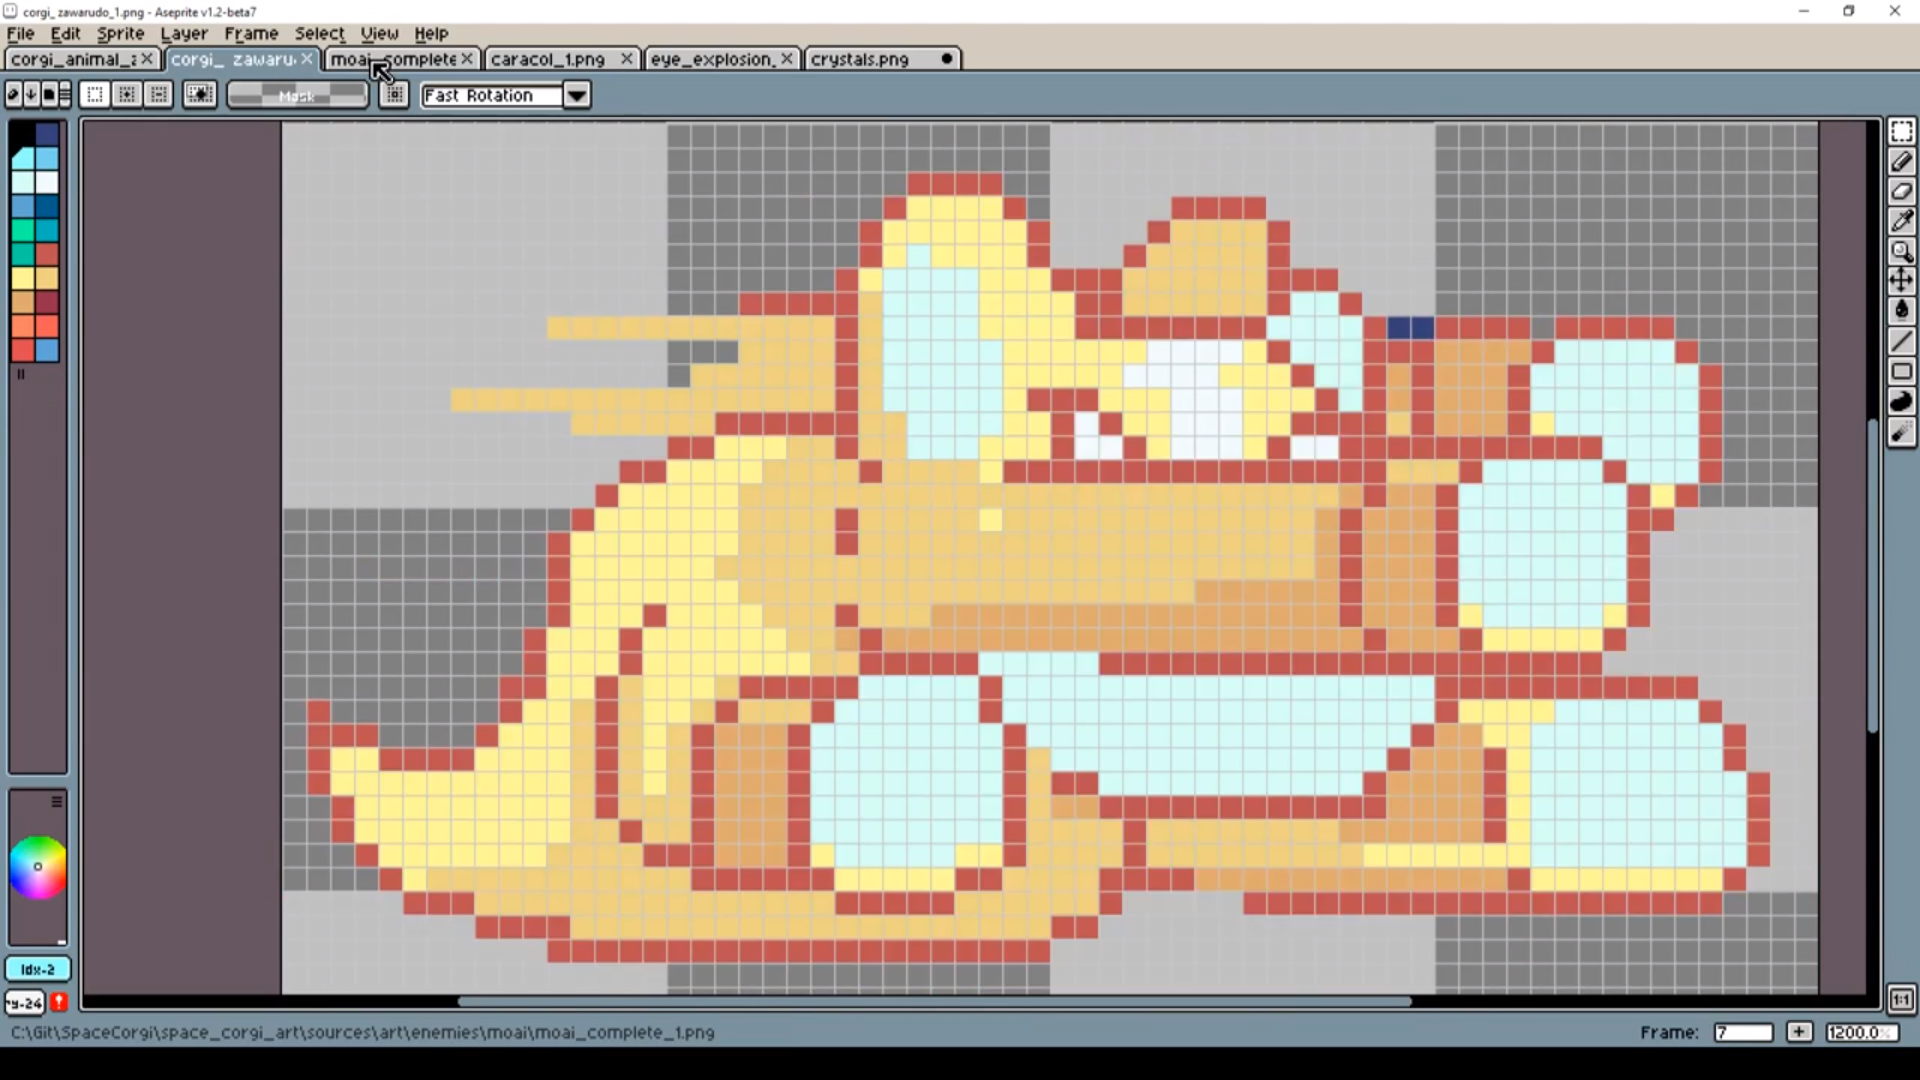
Task: Open the Edit menu
Action: (66, 33)
